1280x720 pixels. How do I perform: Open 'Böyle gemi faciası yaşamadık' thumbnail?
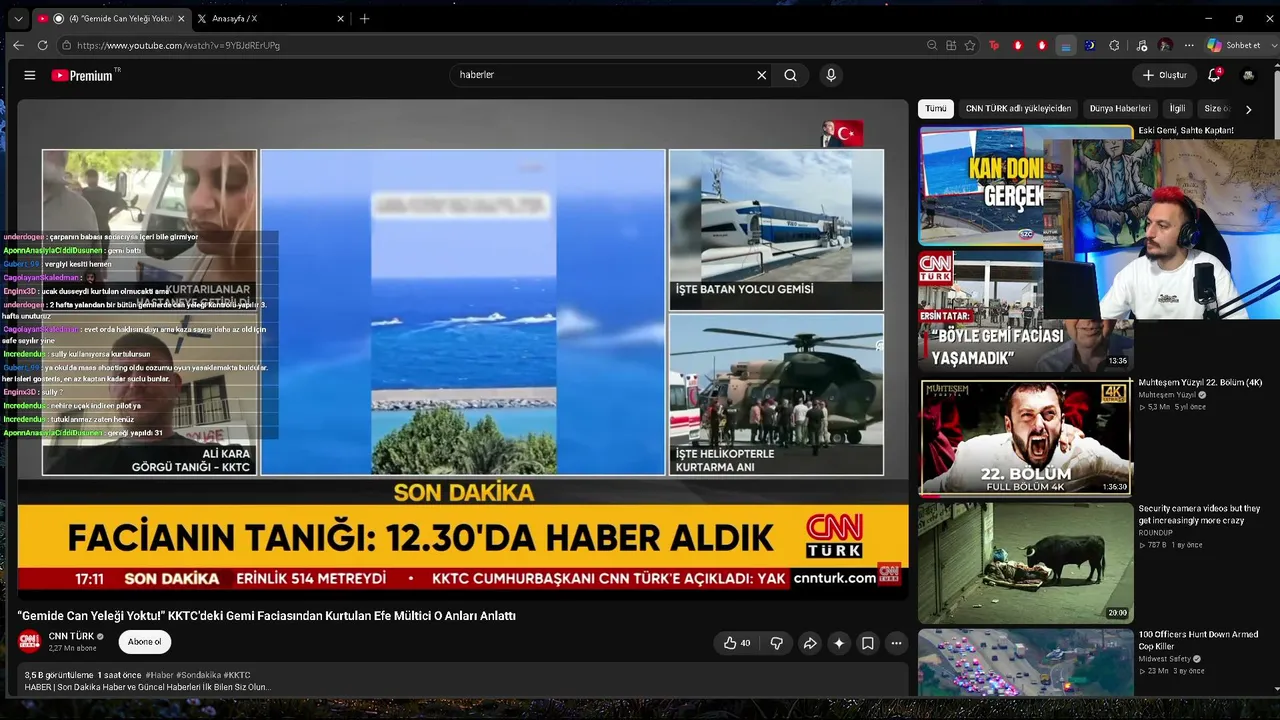pos(1025,311)
